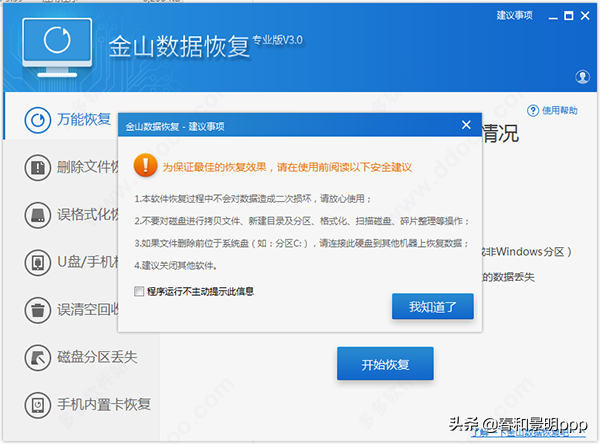Switch to 磁盘分区丢失 mode
This screenshot has height=444, width=600.
(x=81, y=357)
